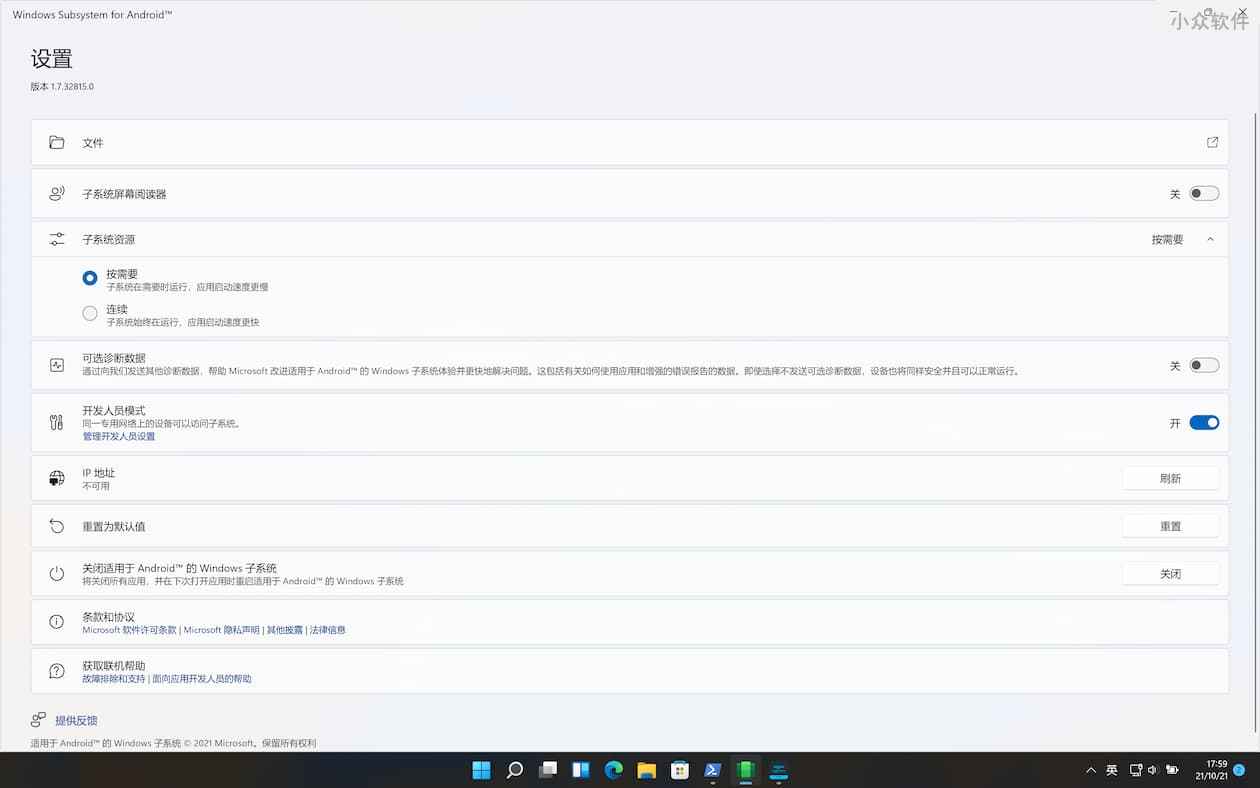Screen dimensions: 1260x788
Task: Select the 按需要 radio button
Action: 90,278
